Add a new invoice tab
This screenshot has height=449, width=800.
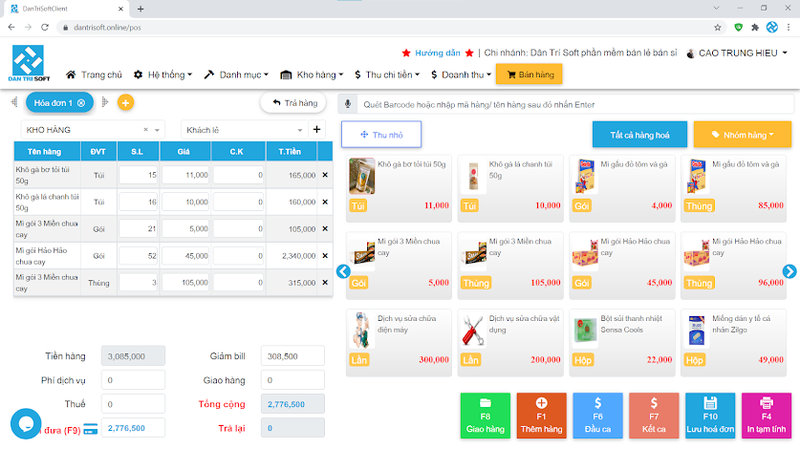[x=126, y=103]
